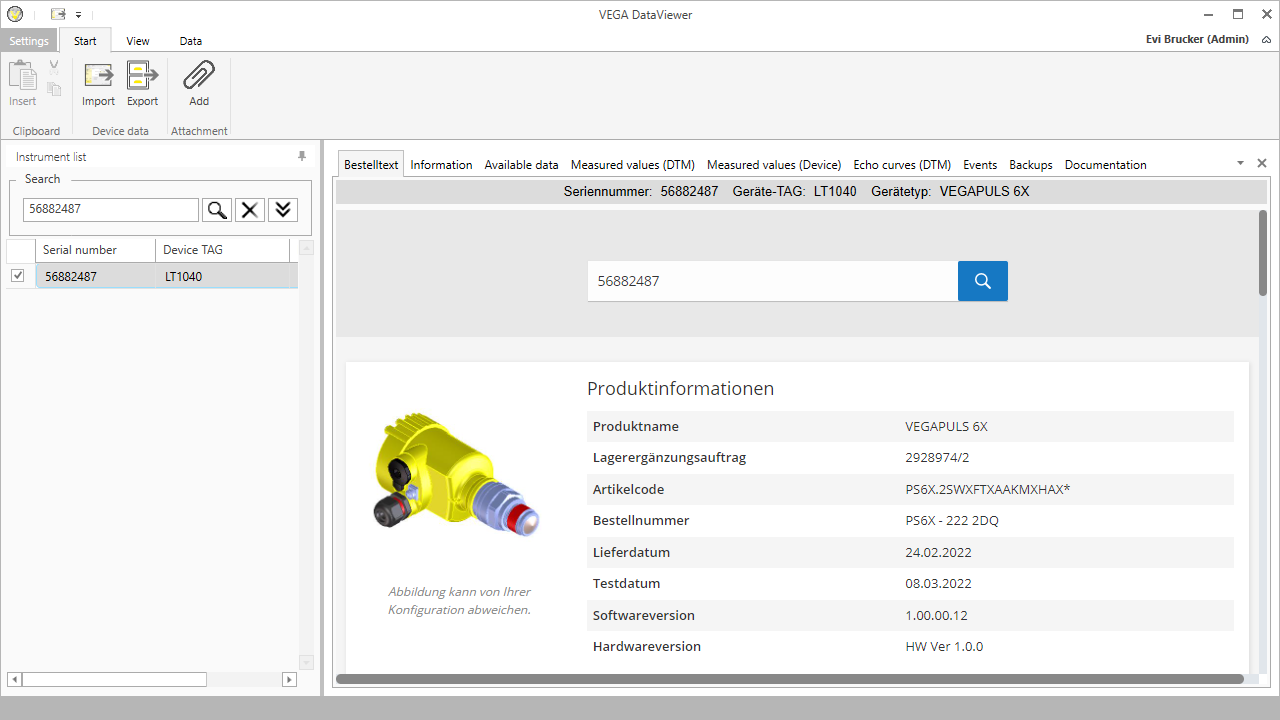
Task: Open the tab list dropdown arrow
Action: pos(1240,163)
